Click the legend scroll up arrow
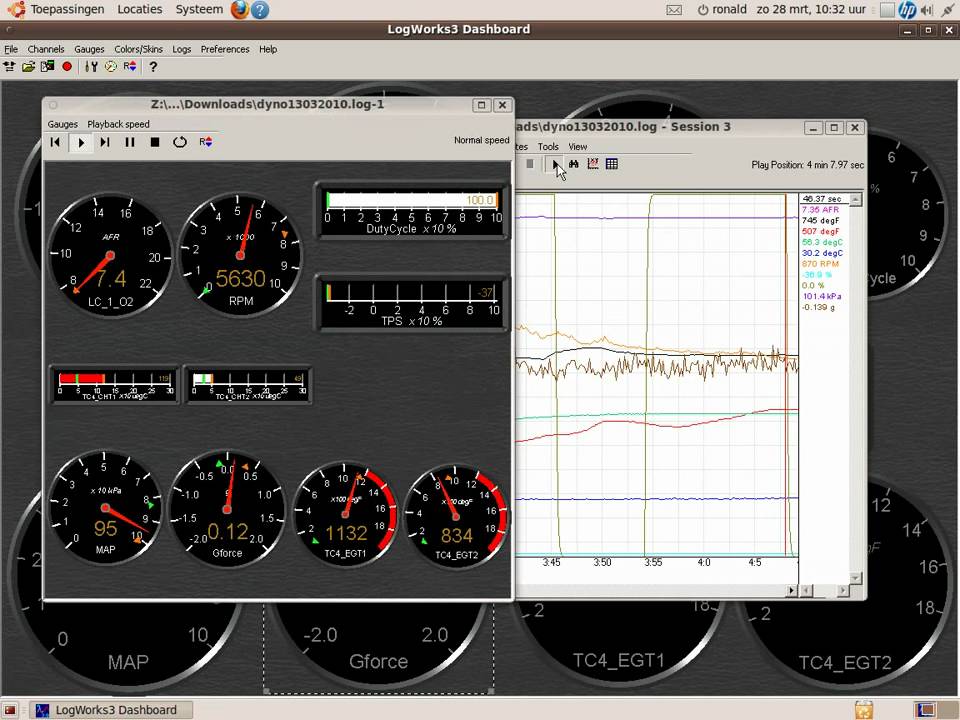The height and width of the screenshot is (720, 960). [x=856, y=200]
